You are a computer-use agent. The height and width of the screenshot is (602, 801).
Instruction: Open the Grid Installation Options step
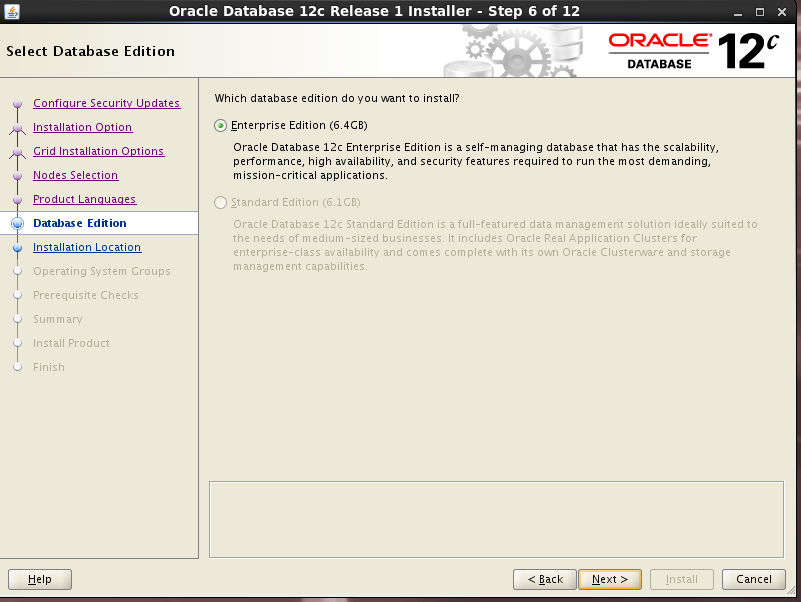[99, 151]
